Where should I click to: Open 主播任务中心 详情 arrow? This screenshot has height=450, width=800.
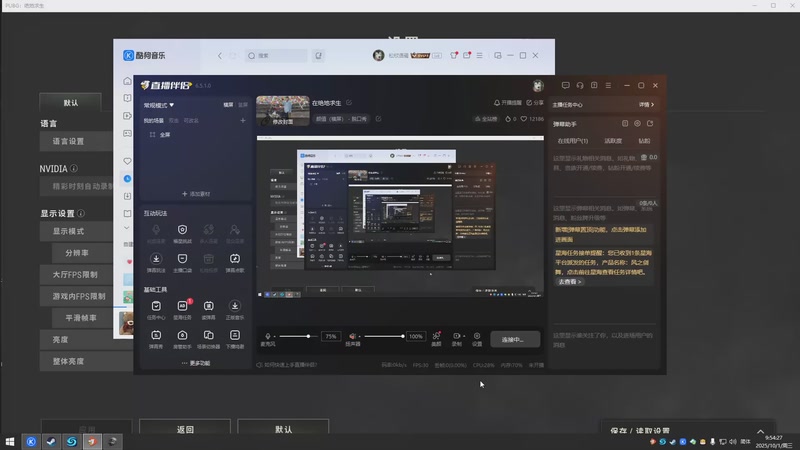click(646, 105)
